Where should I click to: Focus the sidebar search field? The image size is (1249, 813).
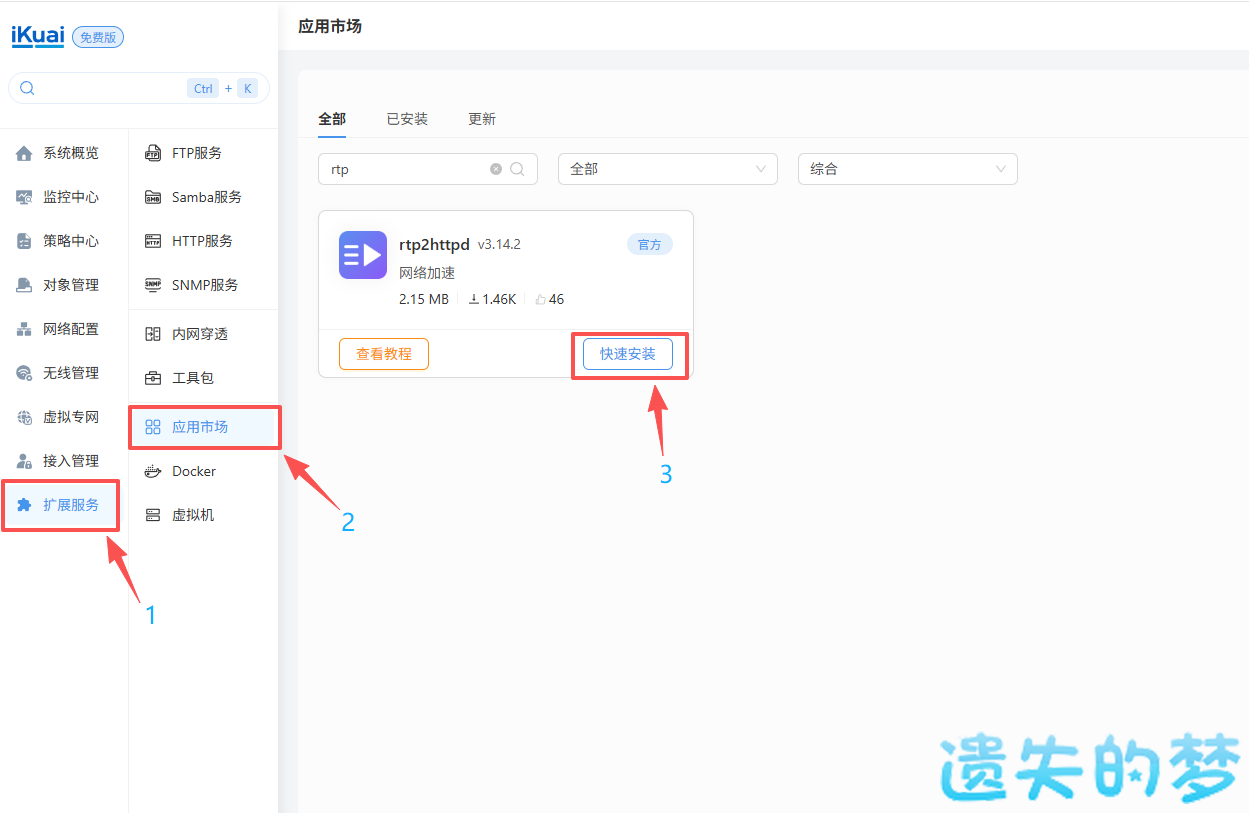pyautogui.click(x=139, y=88)
